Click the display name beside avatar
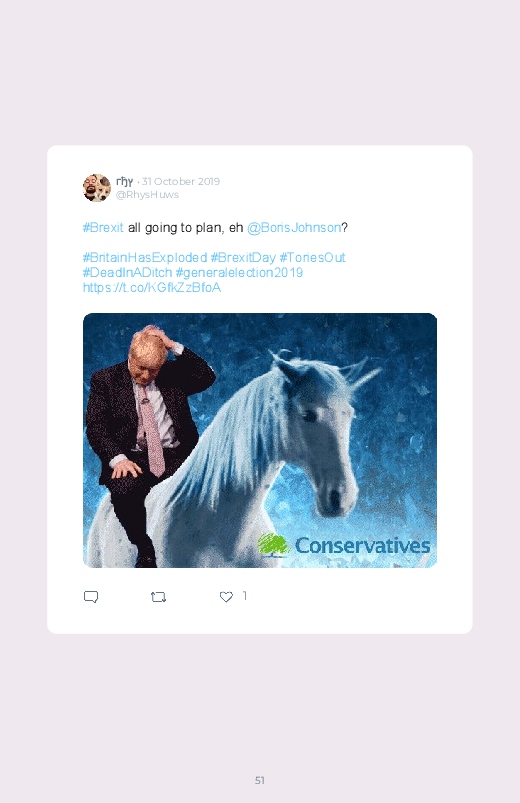This screenshot has height=803, width=520. click(x=124, y=181)
